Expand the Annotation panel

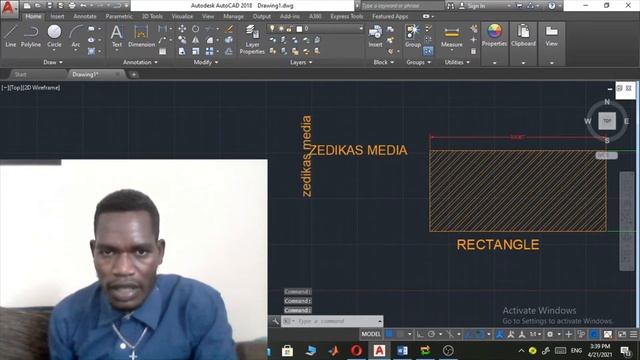pos(140,62)
